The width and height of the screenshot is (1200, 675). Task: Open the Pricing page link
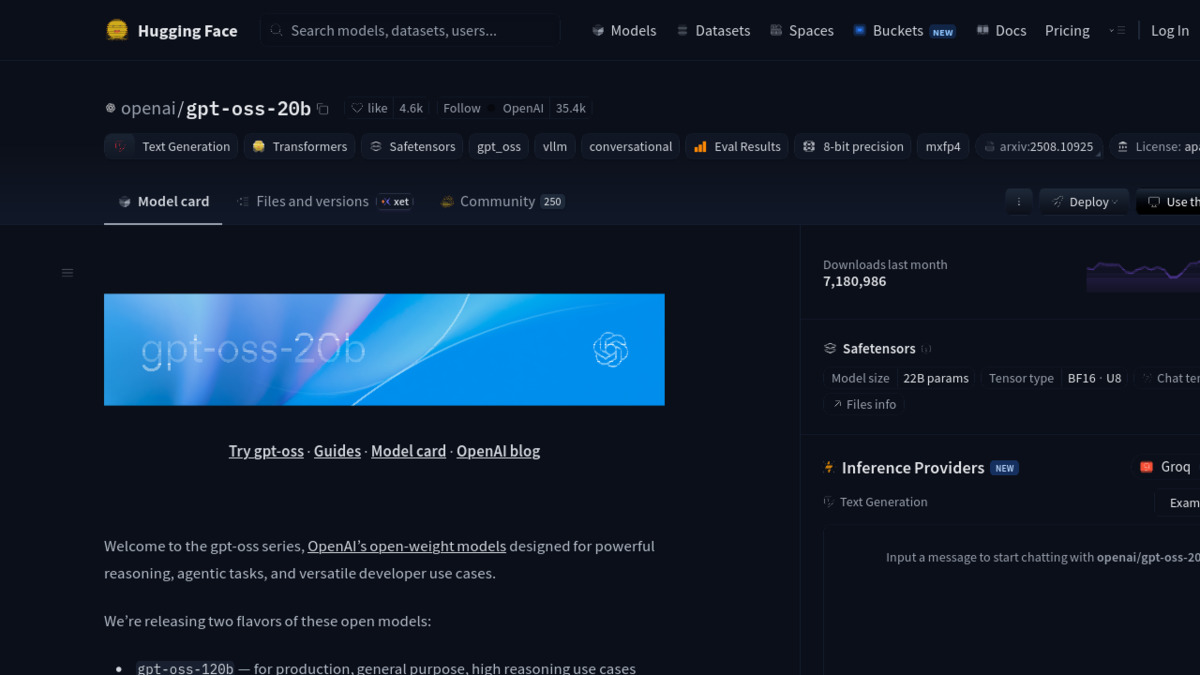pos(1067,31)
